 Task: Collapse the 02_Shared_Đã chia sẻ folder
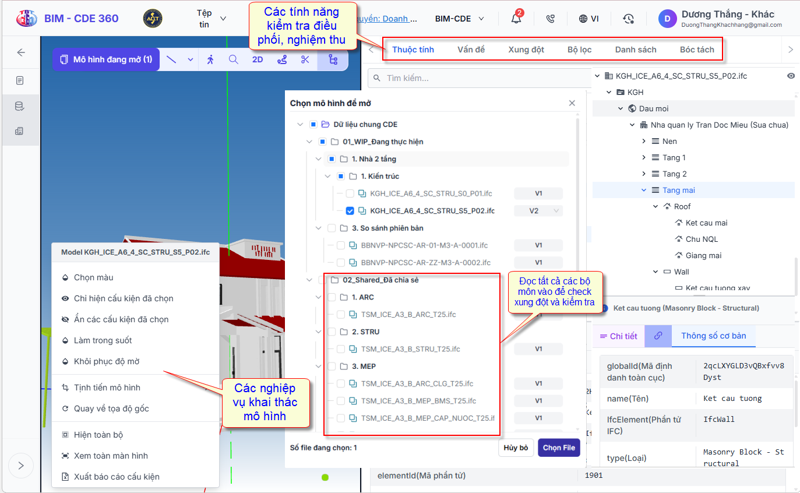[x=309, y=280]
